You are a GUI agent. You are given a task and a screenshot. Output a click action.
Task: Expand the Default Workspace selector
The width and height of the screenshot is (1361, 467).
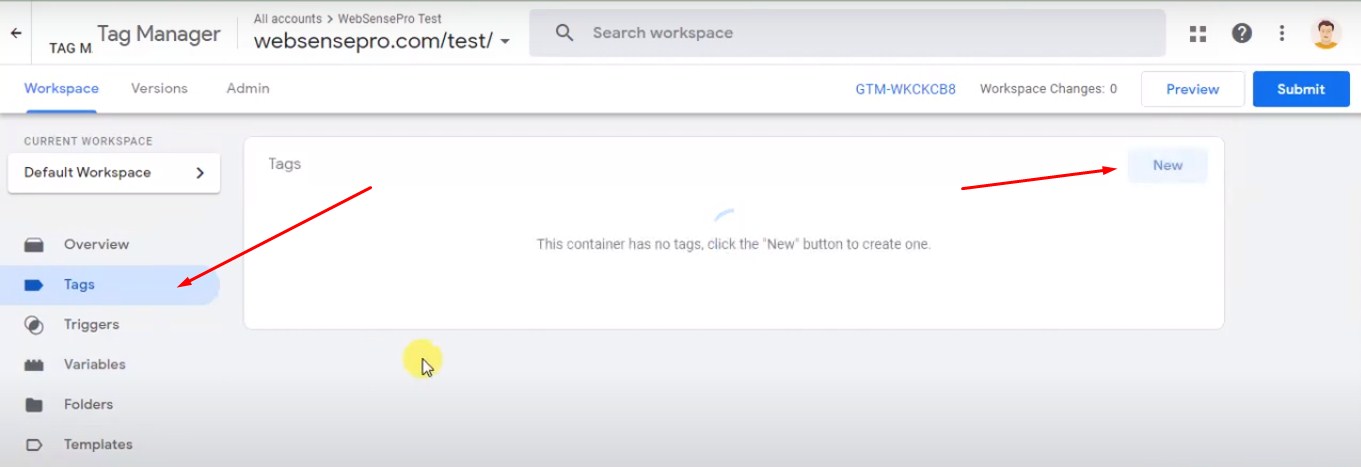pos(114,172)
